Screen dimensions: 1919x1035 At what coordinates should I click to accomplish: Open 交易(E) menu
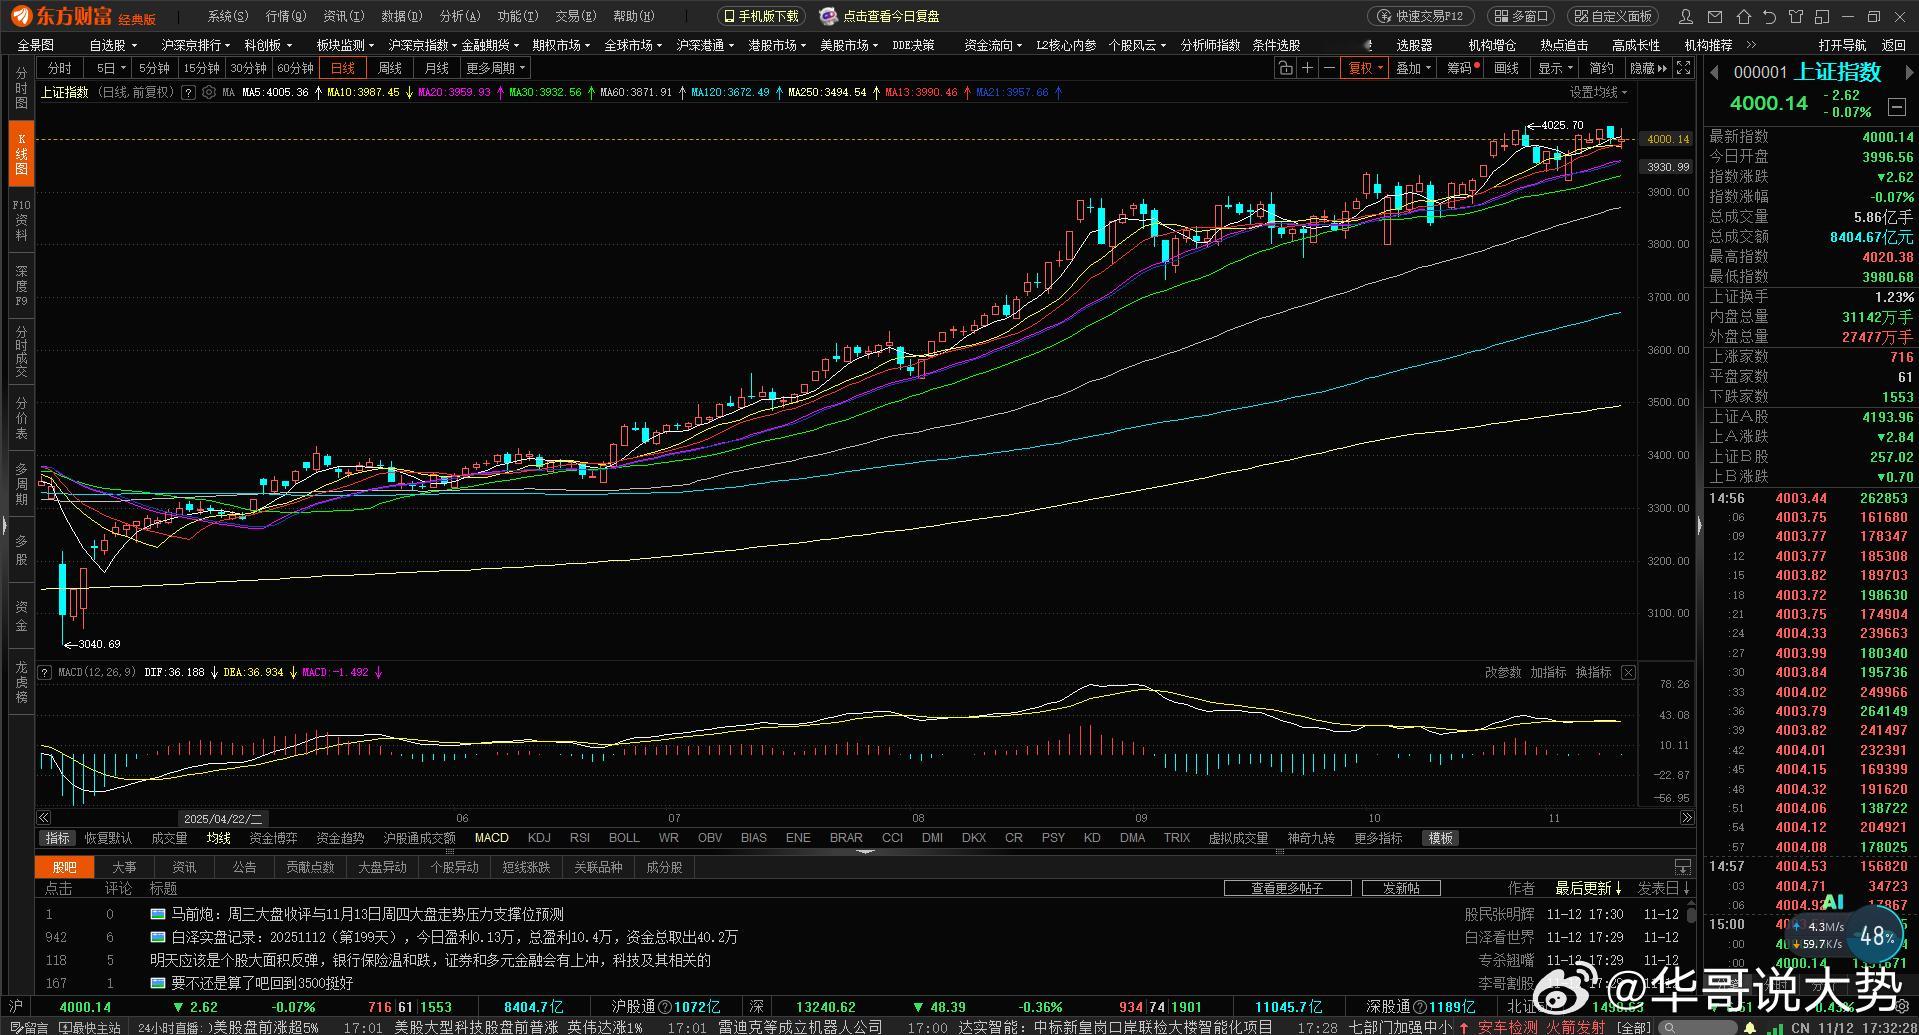click(575, 16)
